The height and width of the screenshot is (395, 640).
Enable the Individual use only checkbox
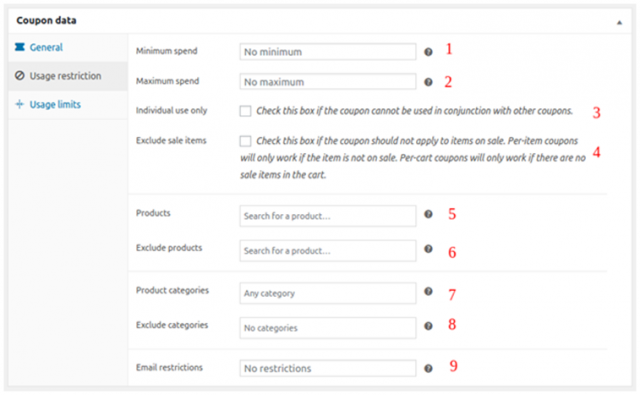[245, 111]
